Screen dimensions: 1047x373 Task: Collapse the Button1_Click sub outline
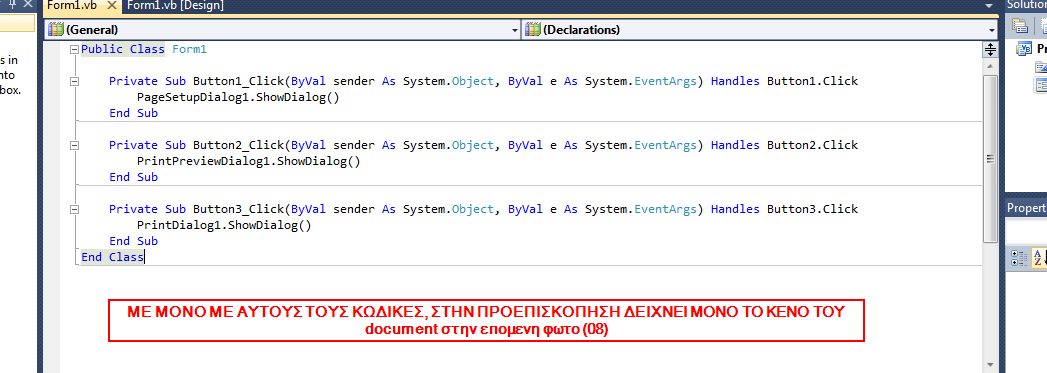pyautogui.click(x=74, y=81)
